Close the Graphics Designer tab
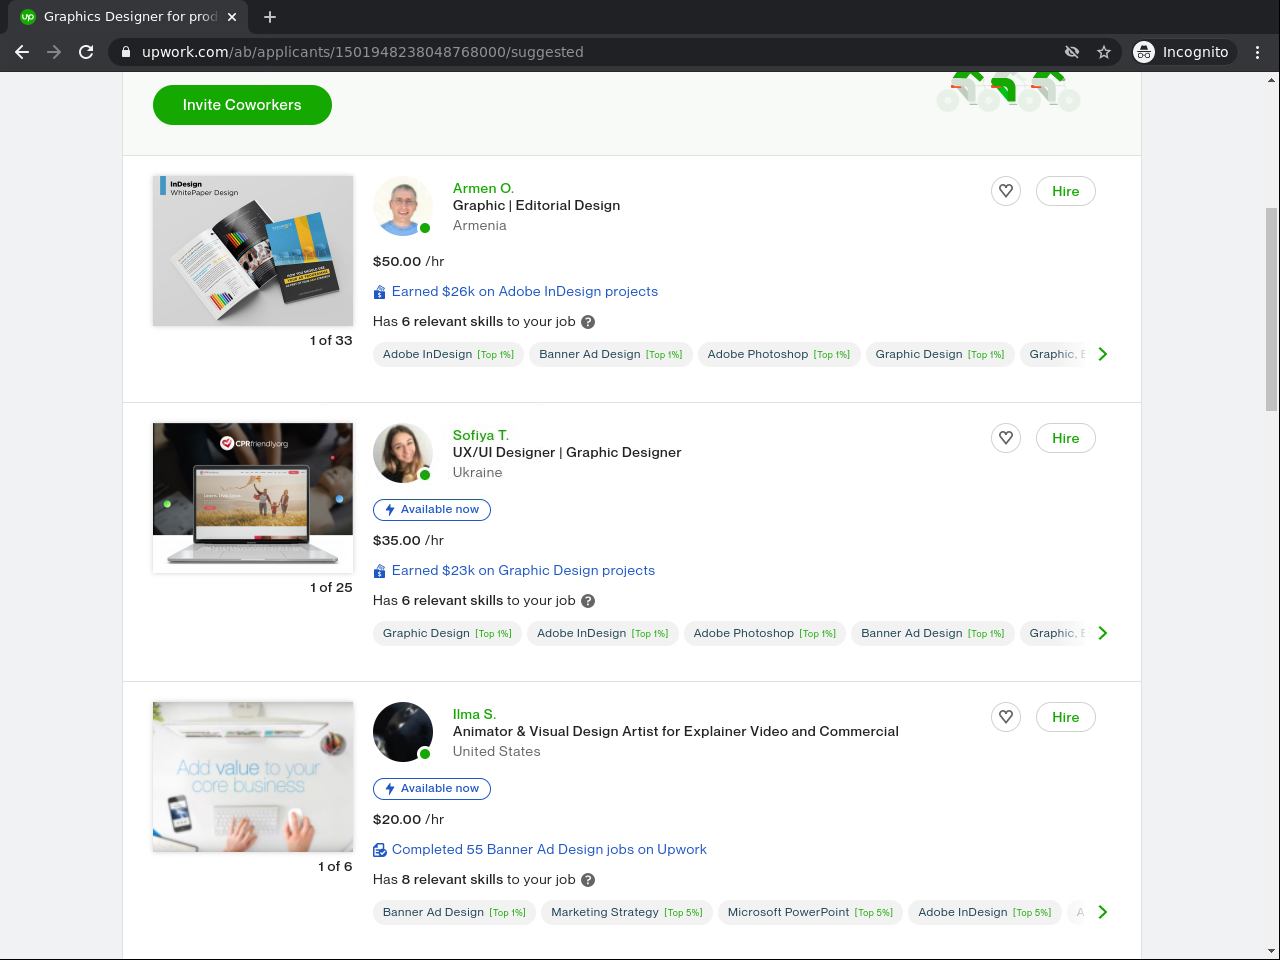 click(x=232, y=17)
